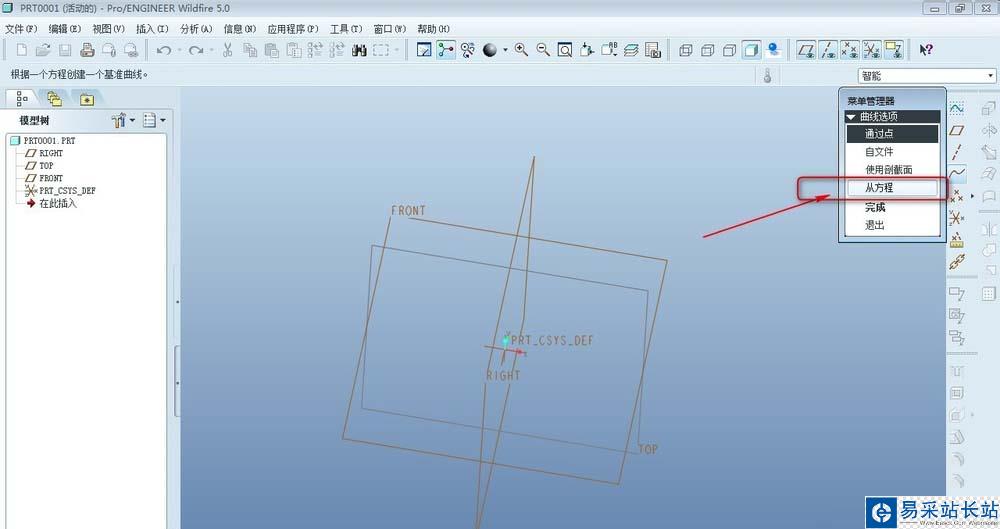
Task: Expand the datum point flyout arrow
Action: pyautogui.click(x=973, y=196)
